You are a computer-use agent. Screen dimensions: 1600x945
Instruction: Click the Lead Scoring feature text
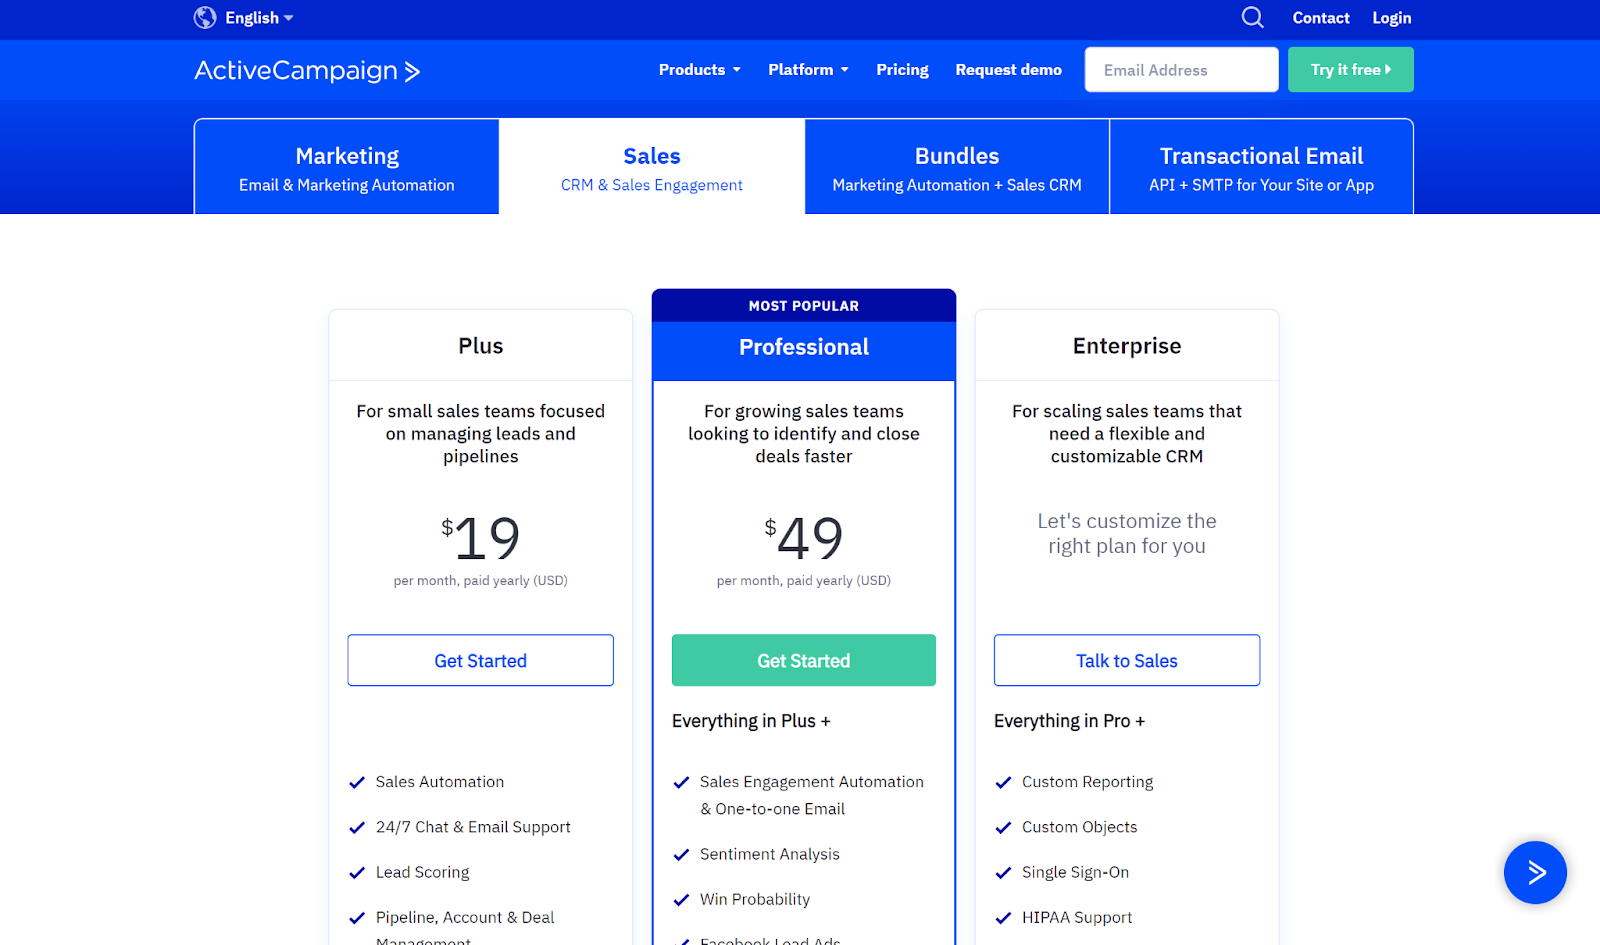click(423, 872)
